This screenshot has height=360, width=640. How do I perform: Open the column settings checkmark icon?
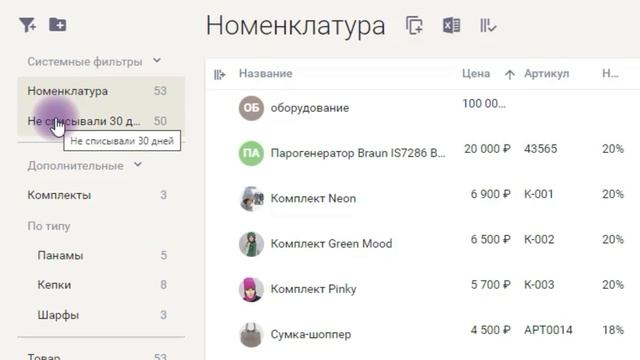(488, 26)
